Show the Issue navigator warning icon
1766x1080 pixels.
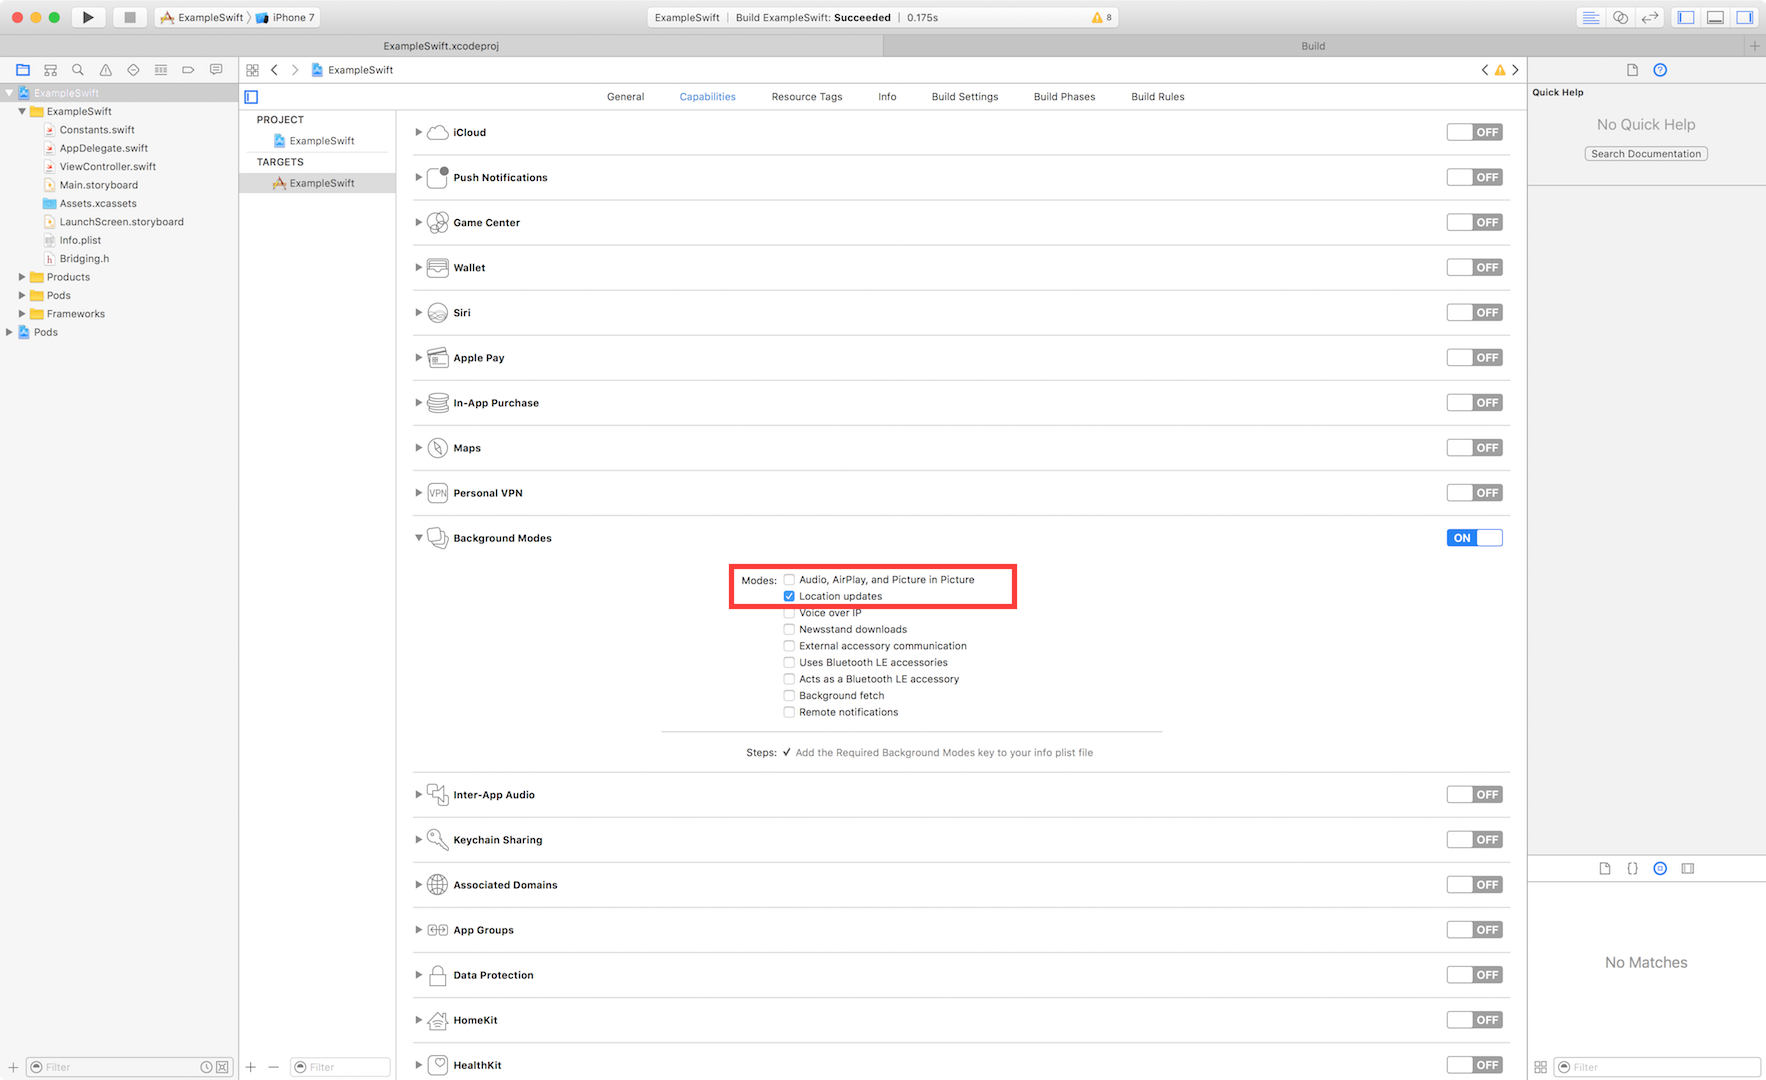pyautogui.click(x=105, y=70)
